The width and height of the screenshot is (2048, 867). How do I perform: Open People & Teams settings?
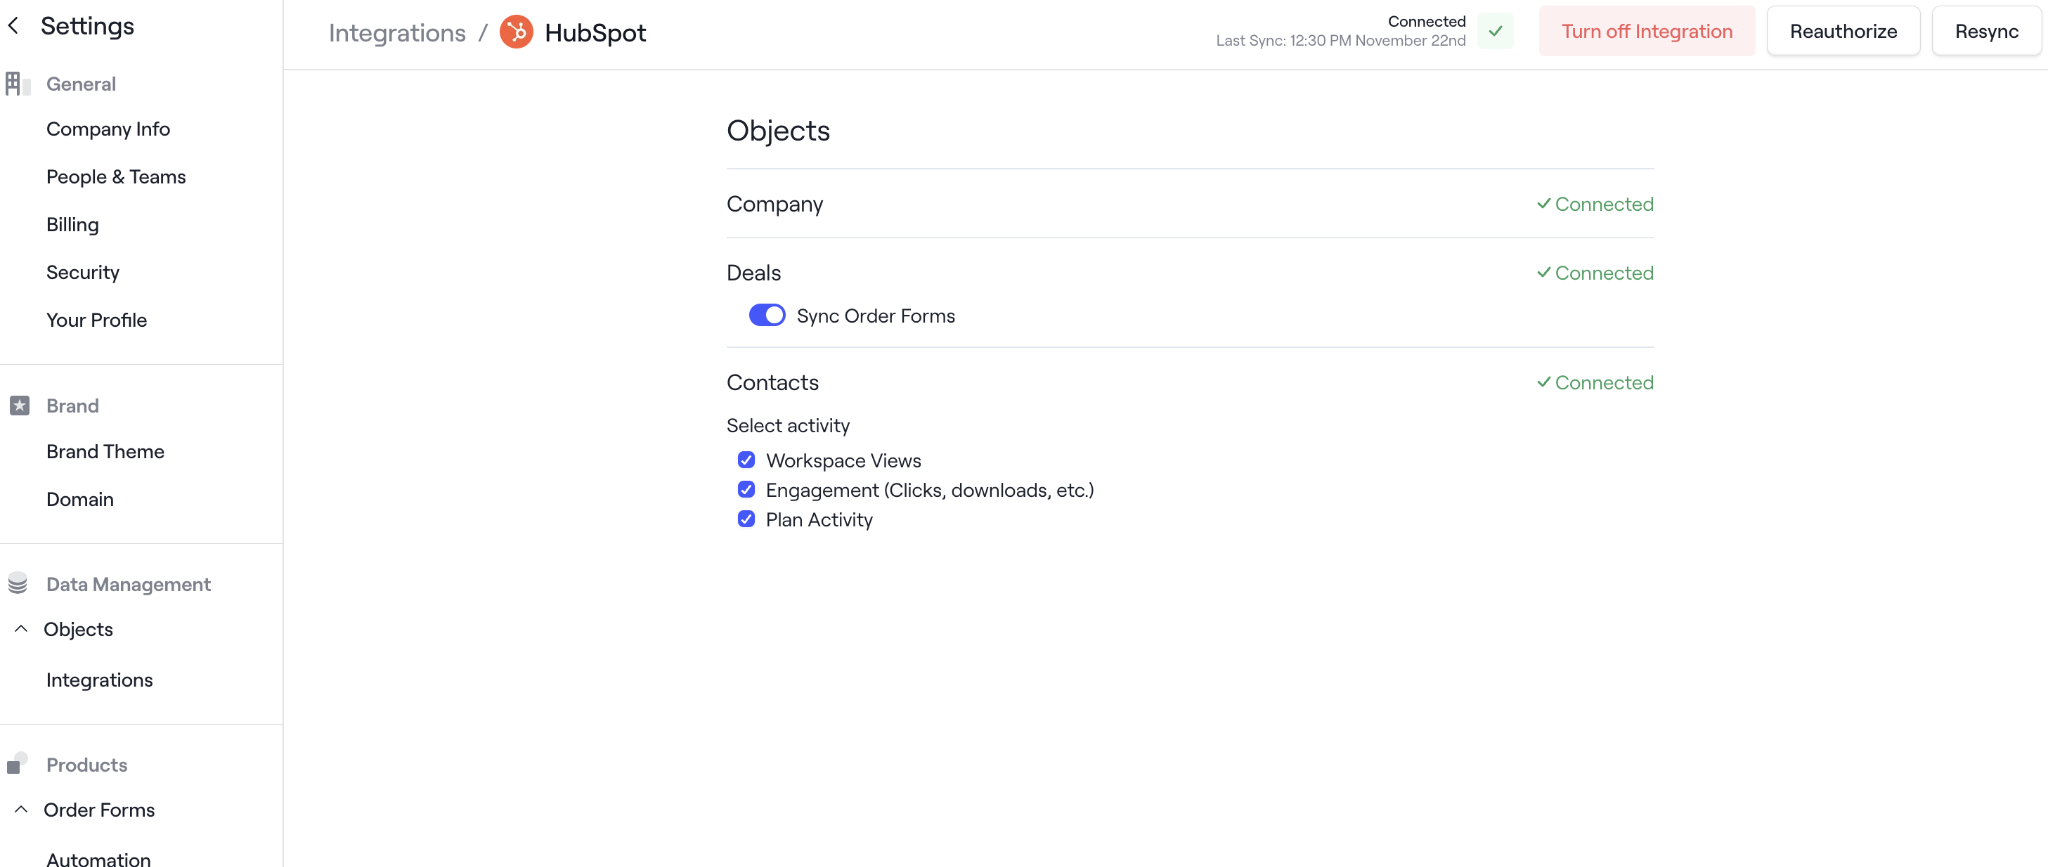pyautogui.click(x=116, y=177)
